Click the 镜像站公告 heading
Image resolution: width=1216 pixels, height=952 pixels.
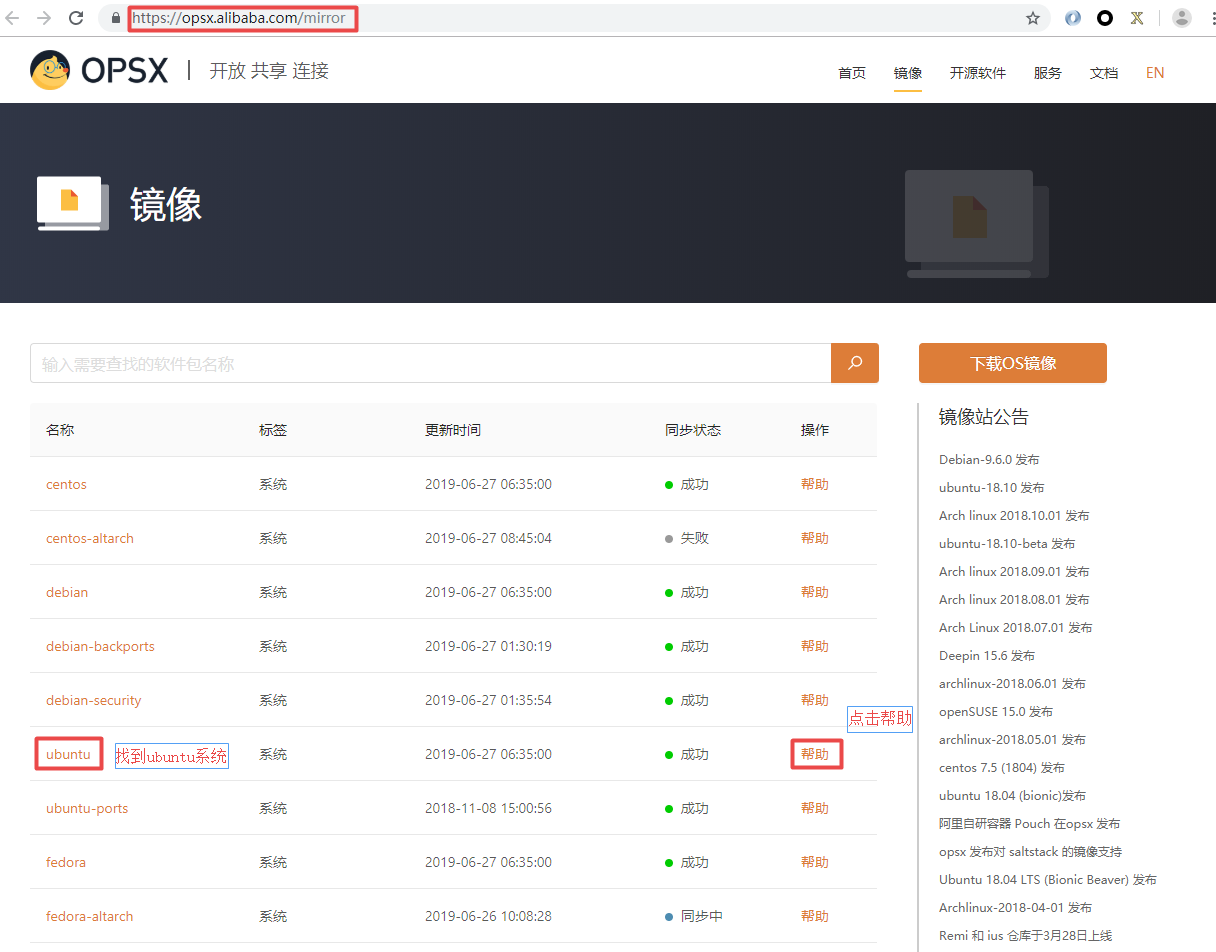(984, 417)
